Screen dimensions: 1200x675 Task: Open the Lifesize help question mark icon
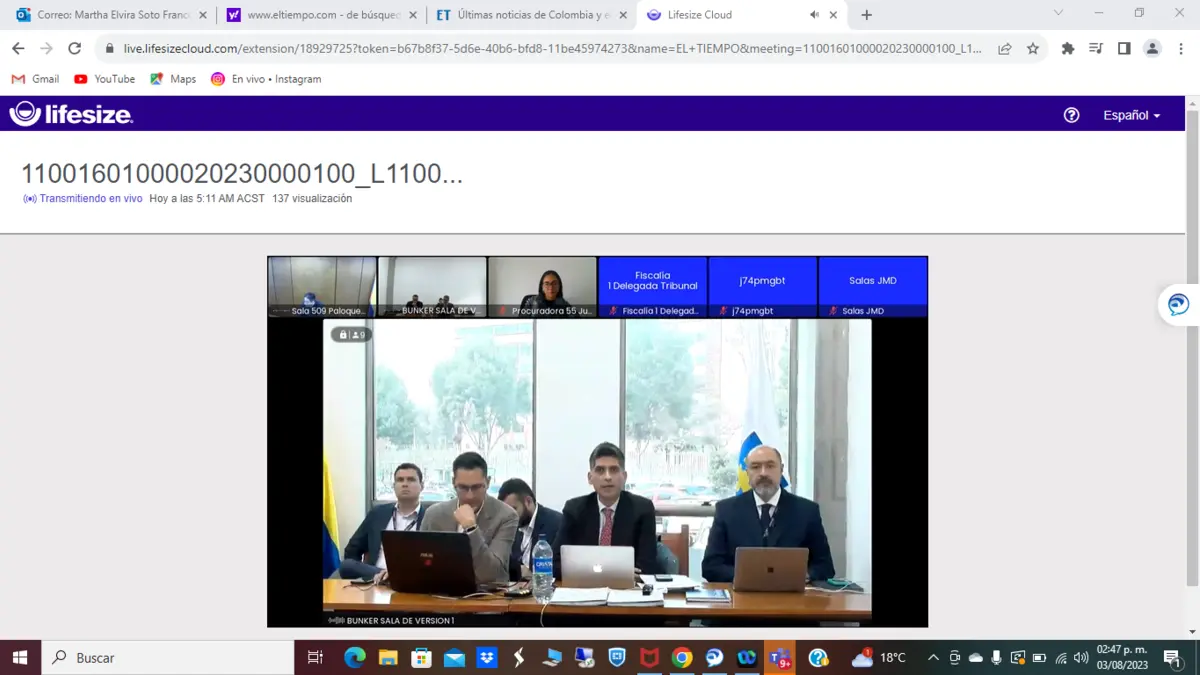point(1071,115)
